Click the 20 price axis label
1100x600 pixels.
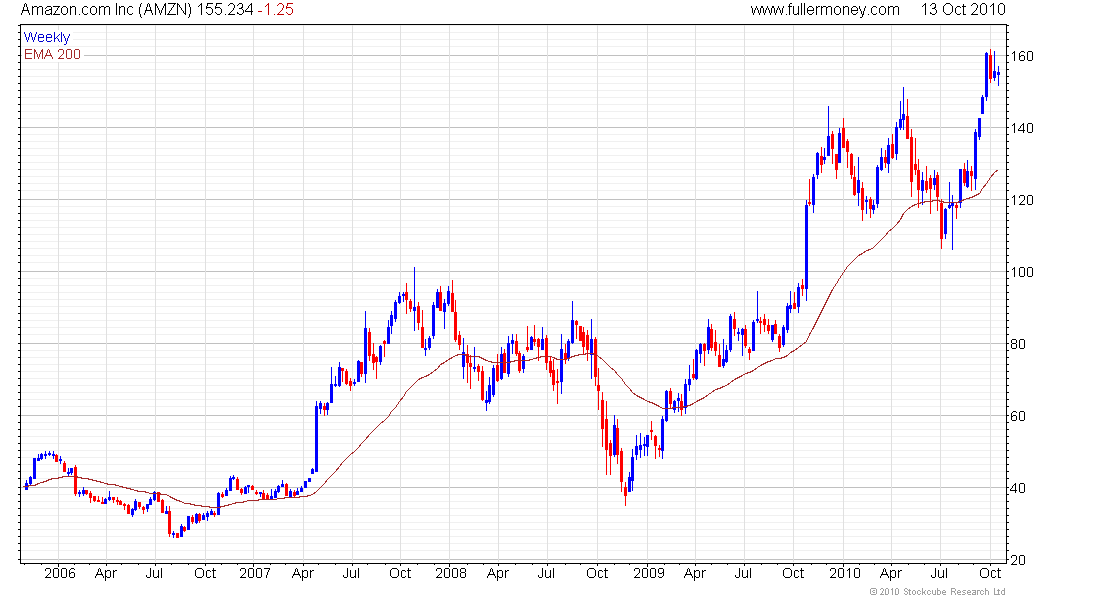coord(1017,561)
